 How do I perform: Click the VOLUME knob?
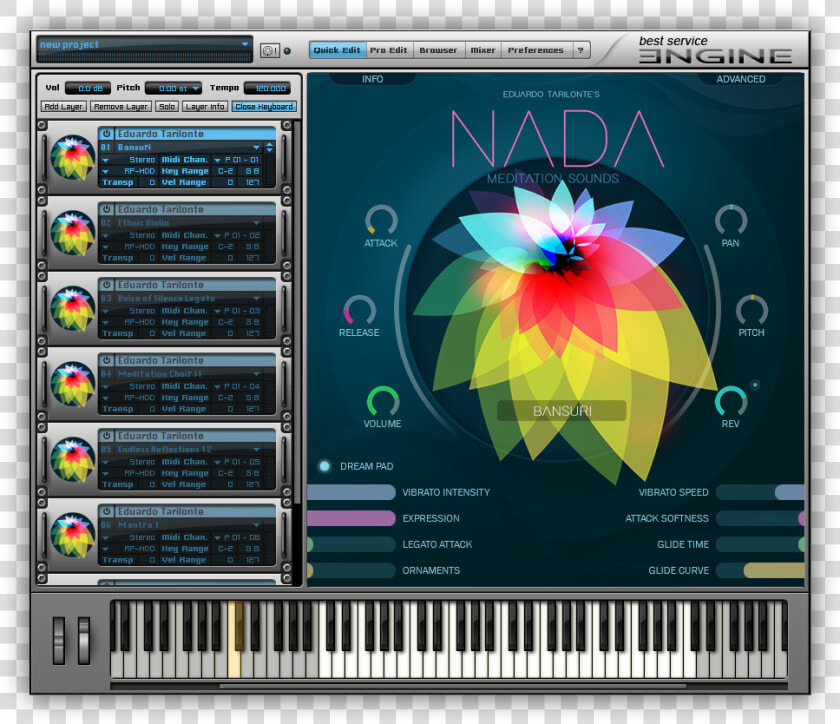[382, 401]
